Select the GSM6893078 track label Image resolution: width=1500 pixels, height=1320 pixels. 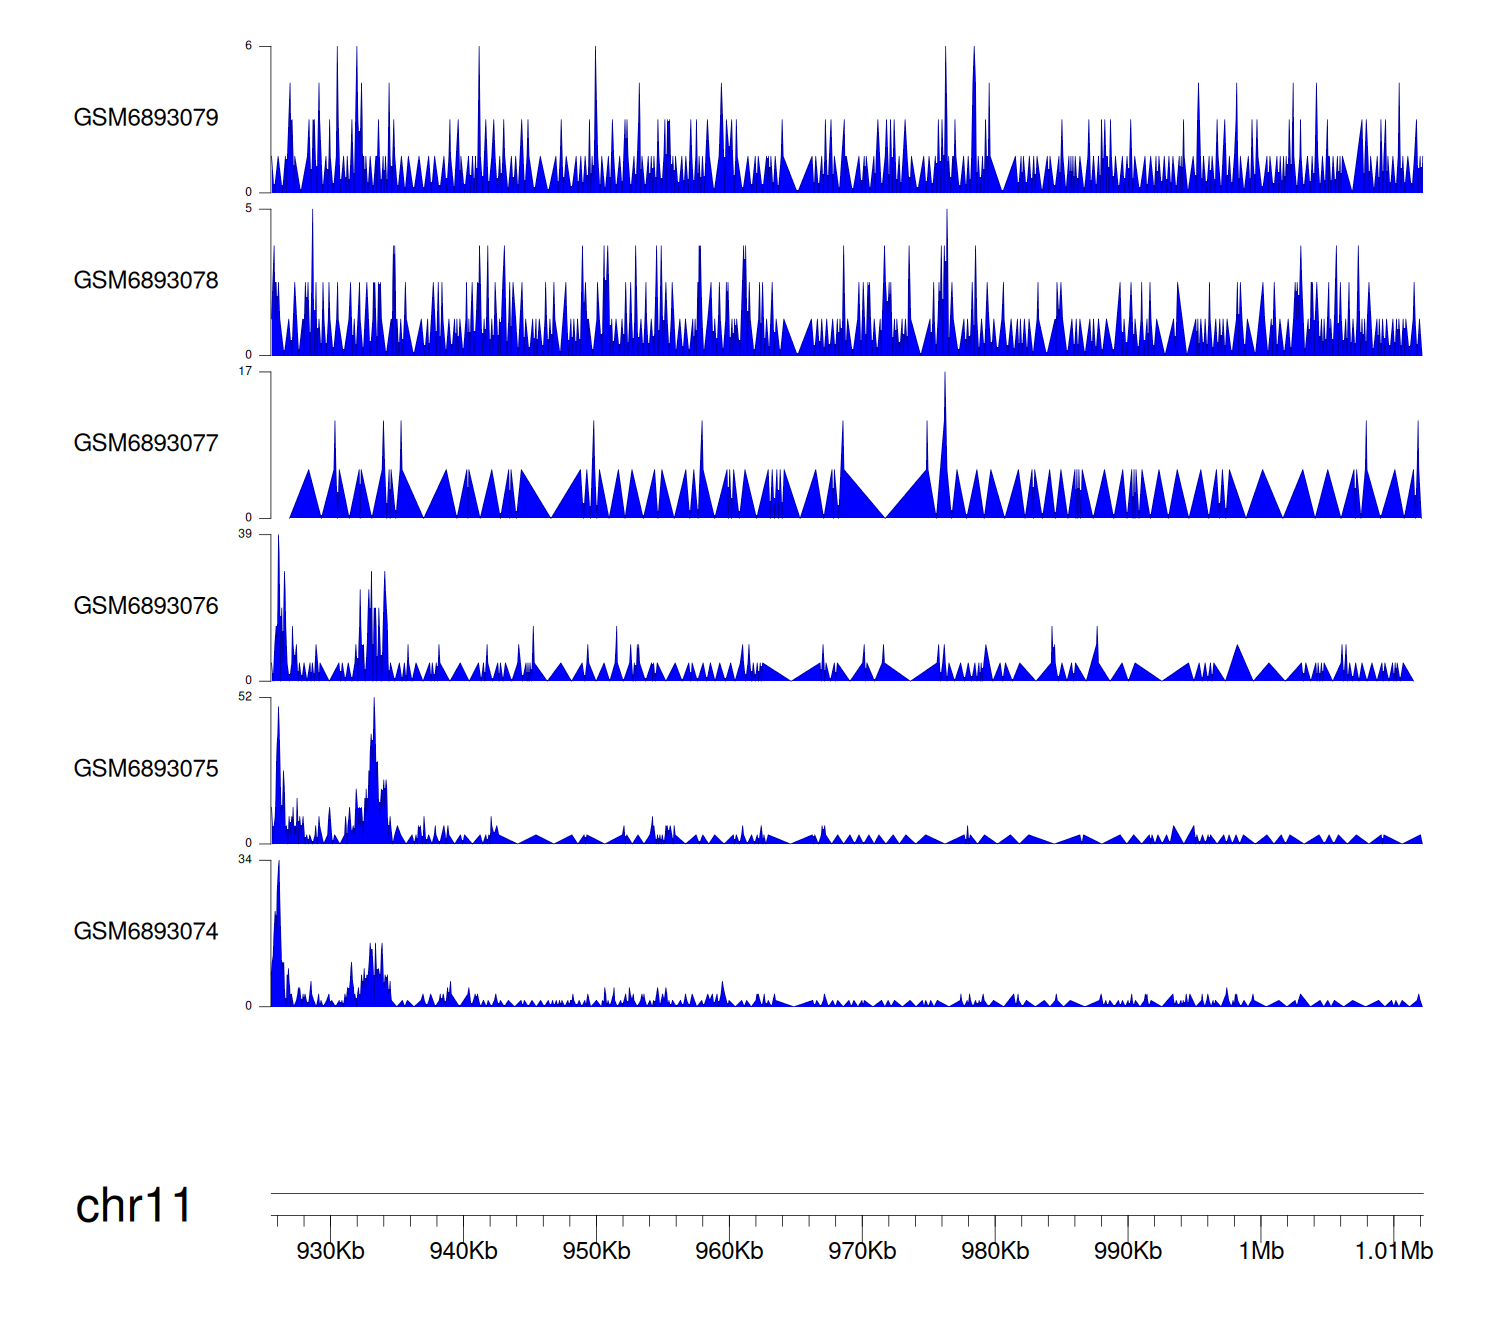[x=146, y=281]
